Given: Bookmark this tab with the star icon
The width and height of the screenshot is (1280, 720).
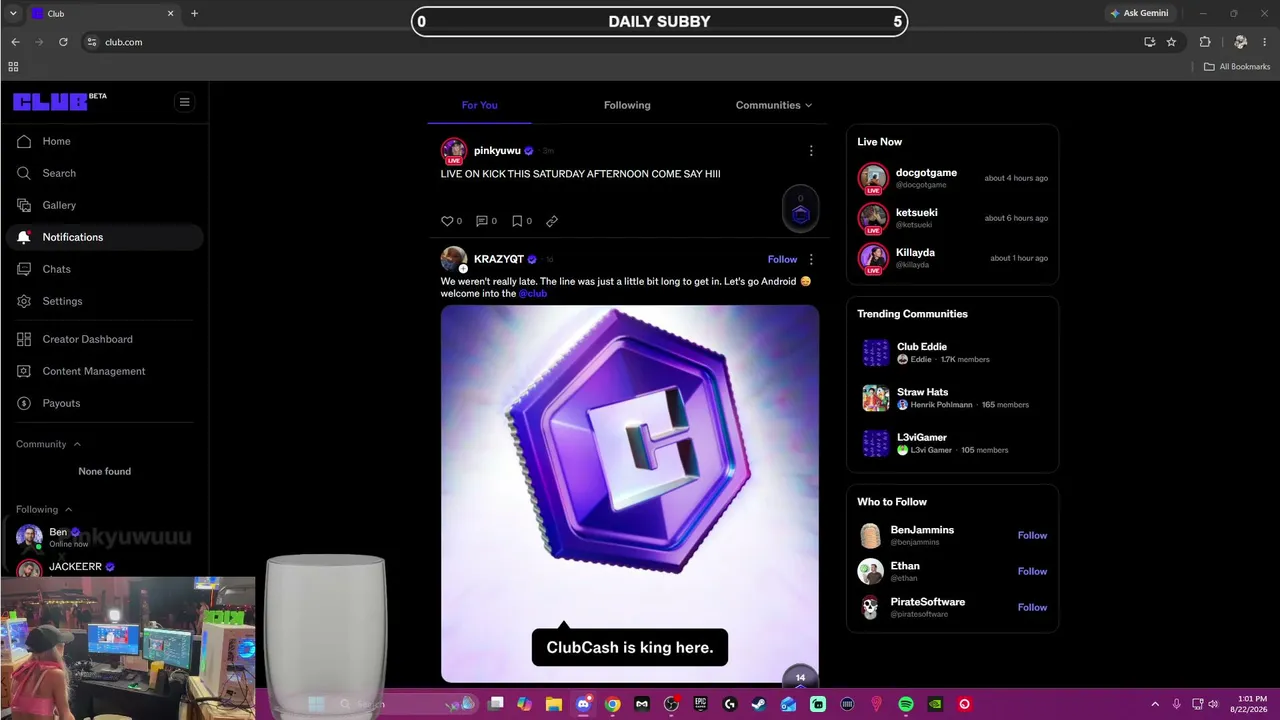Looking at the screenshot, I should tap(1171, 42).
